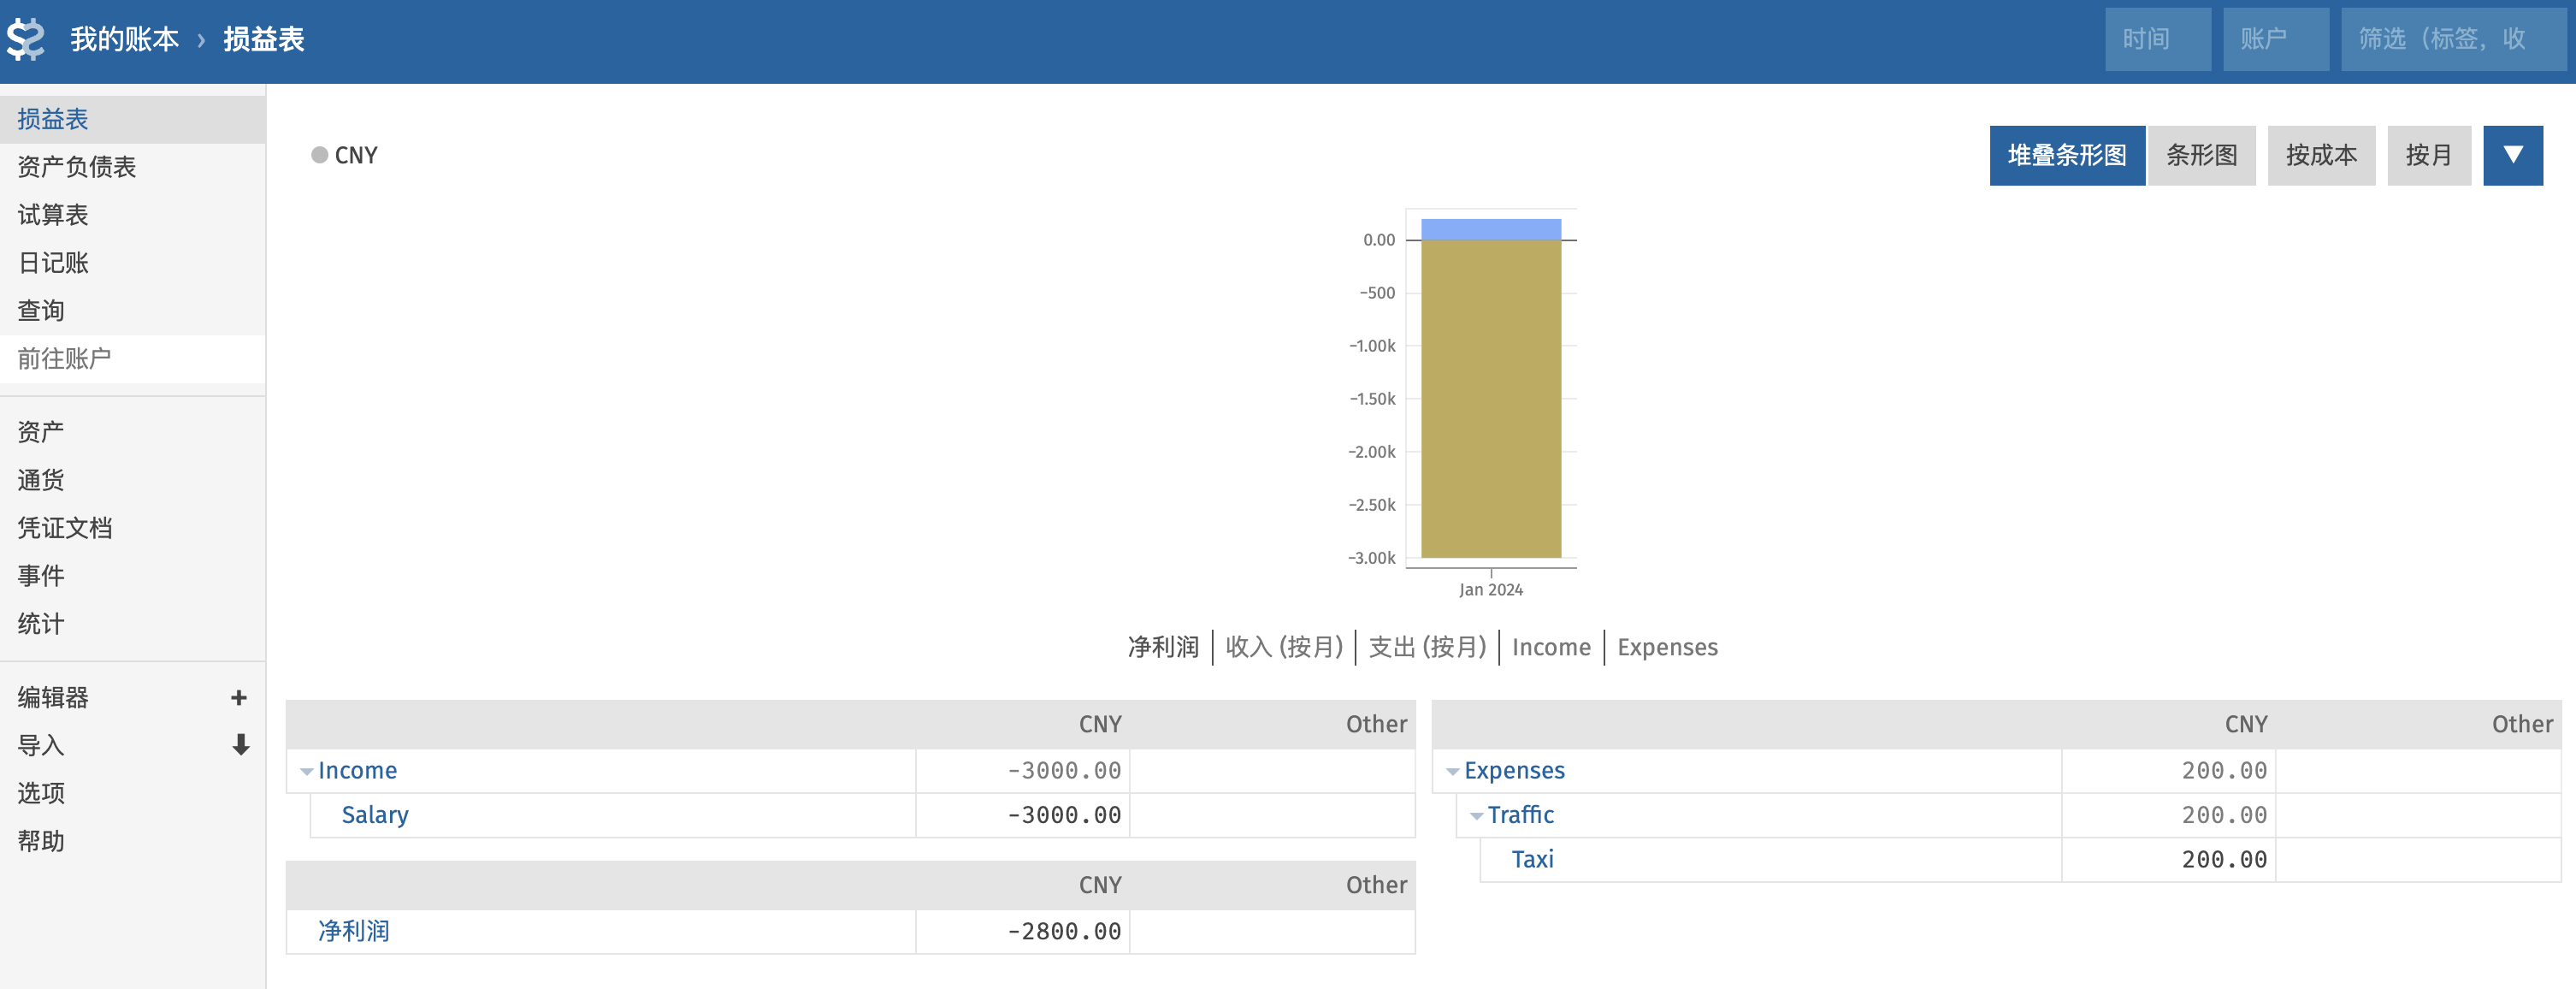Click 我的账本 in the header breadcrumb
Image resolution: width=2576 pixels, height=989 pixels.
(125, 39)
